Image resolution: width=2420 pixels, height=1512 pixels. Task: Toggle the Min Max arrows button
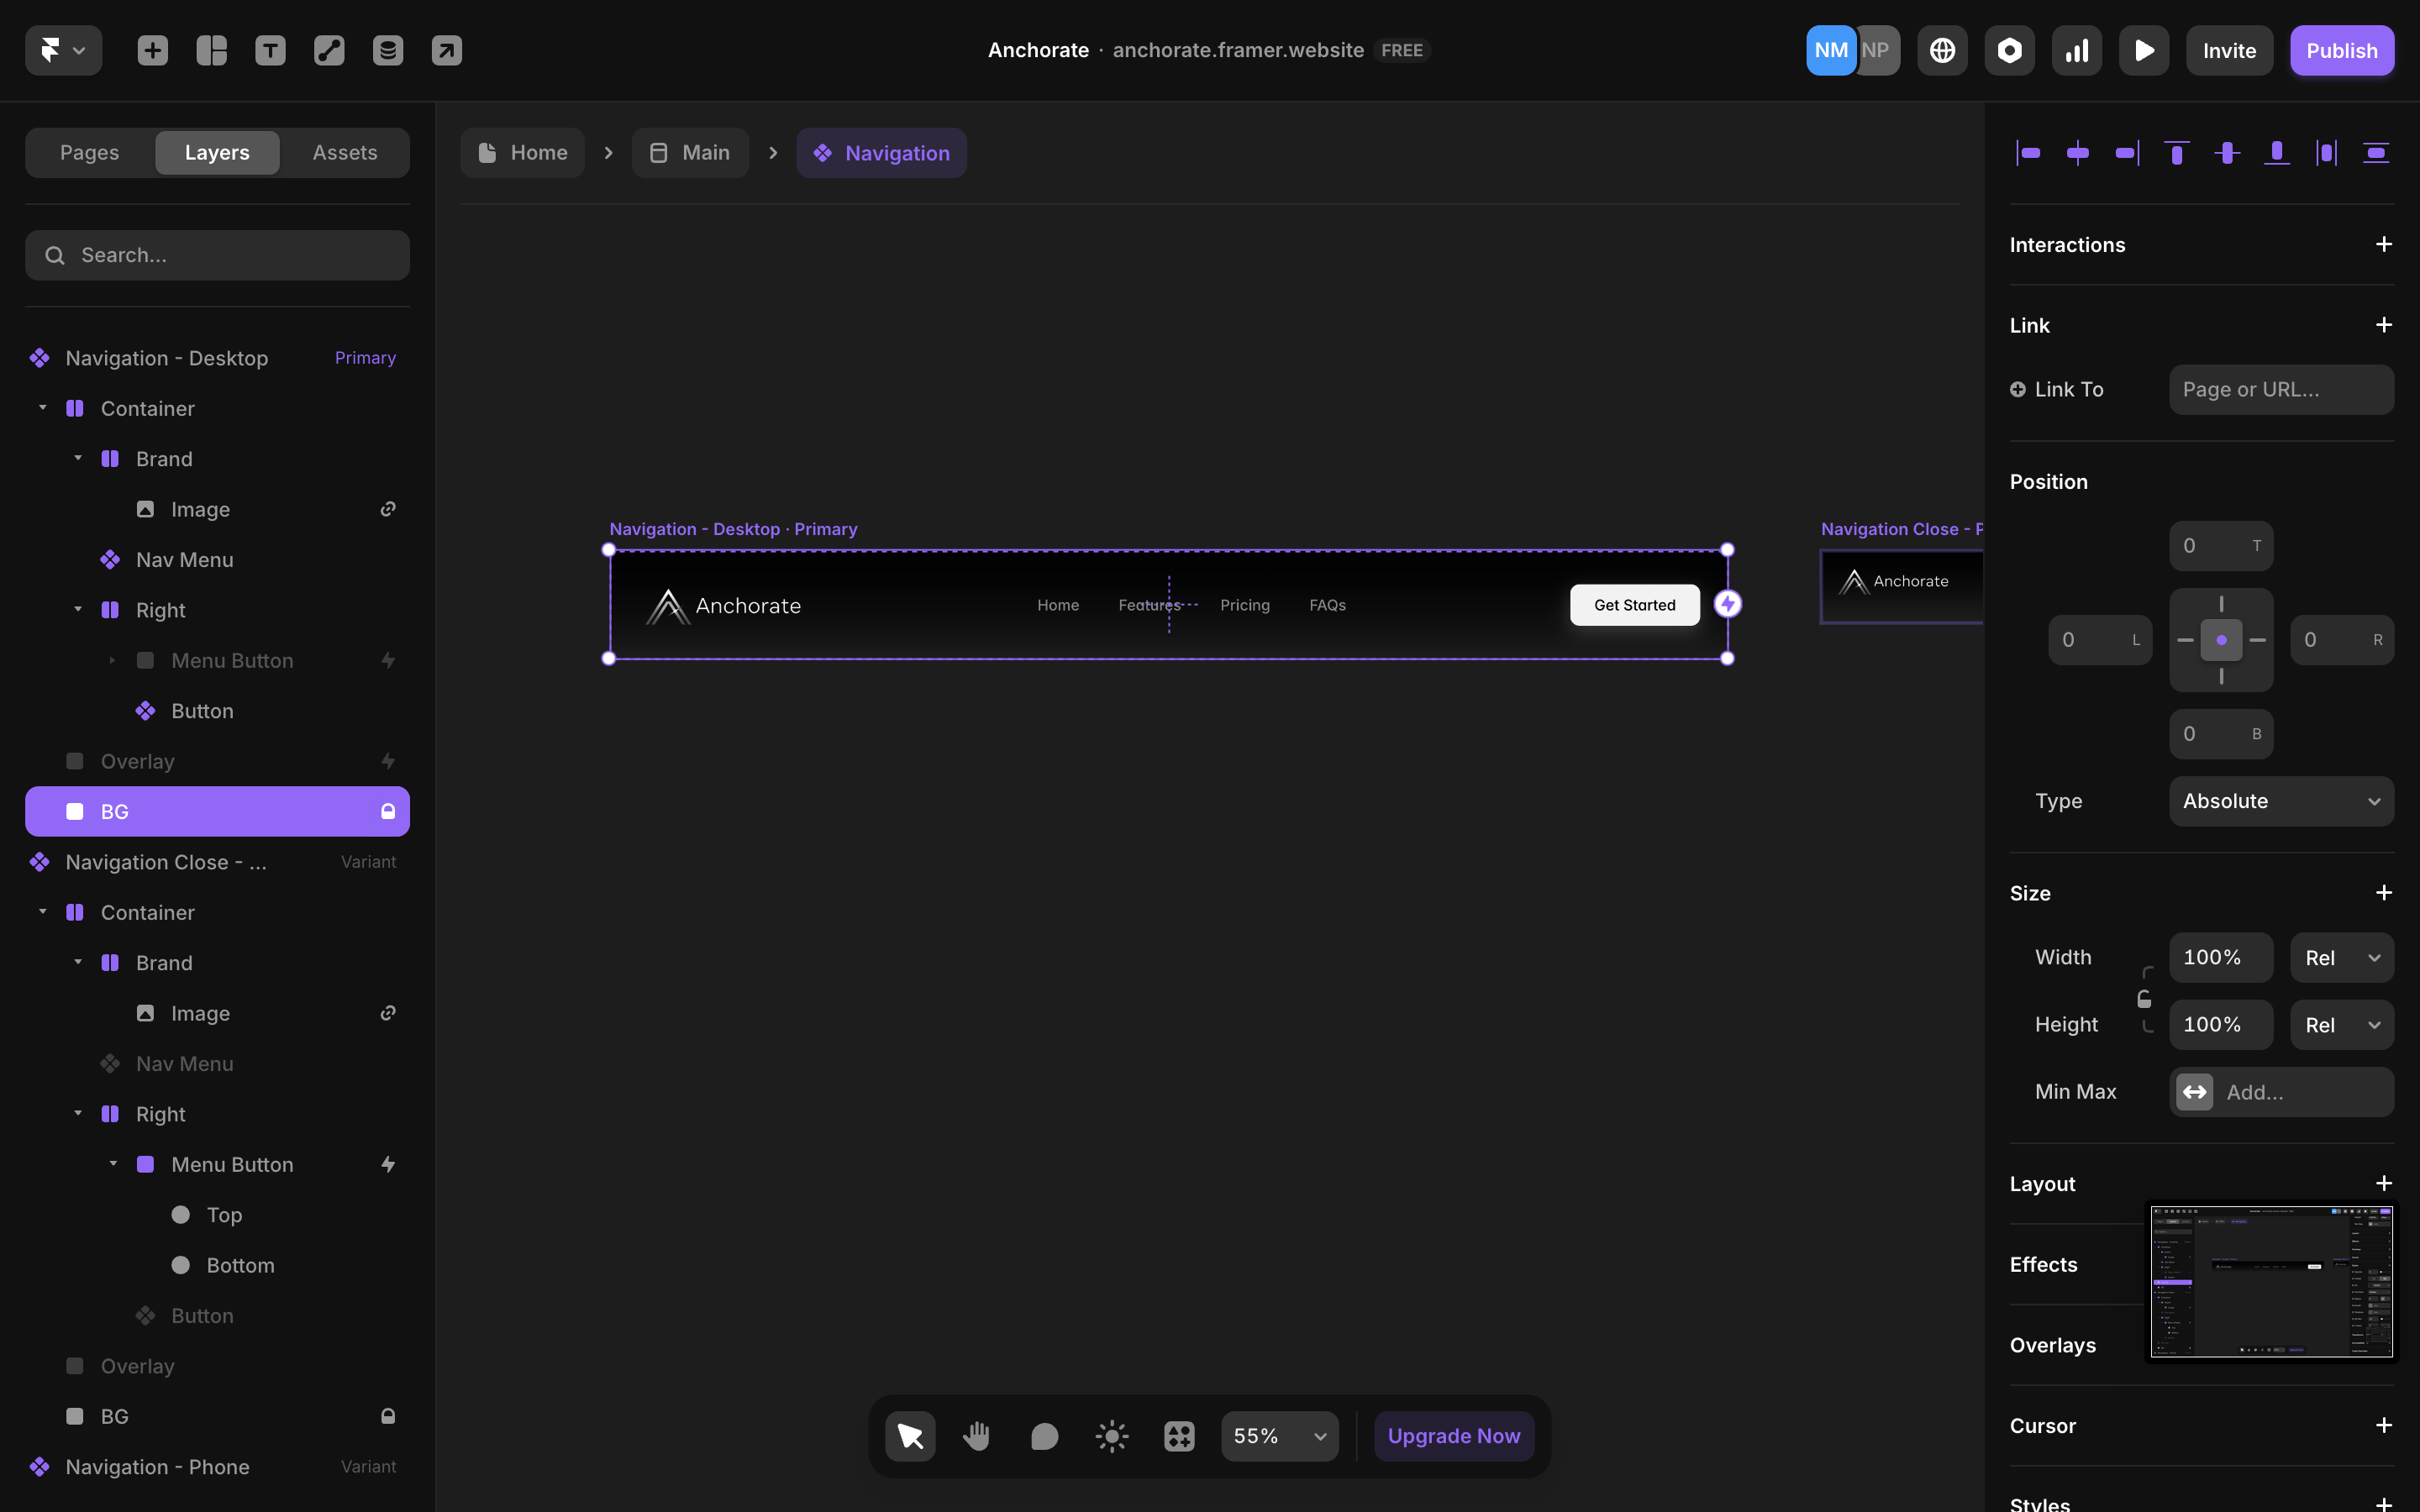point(2194,1092)
